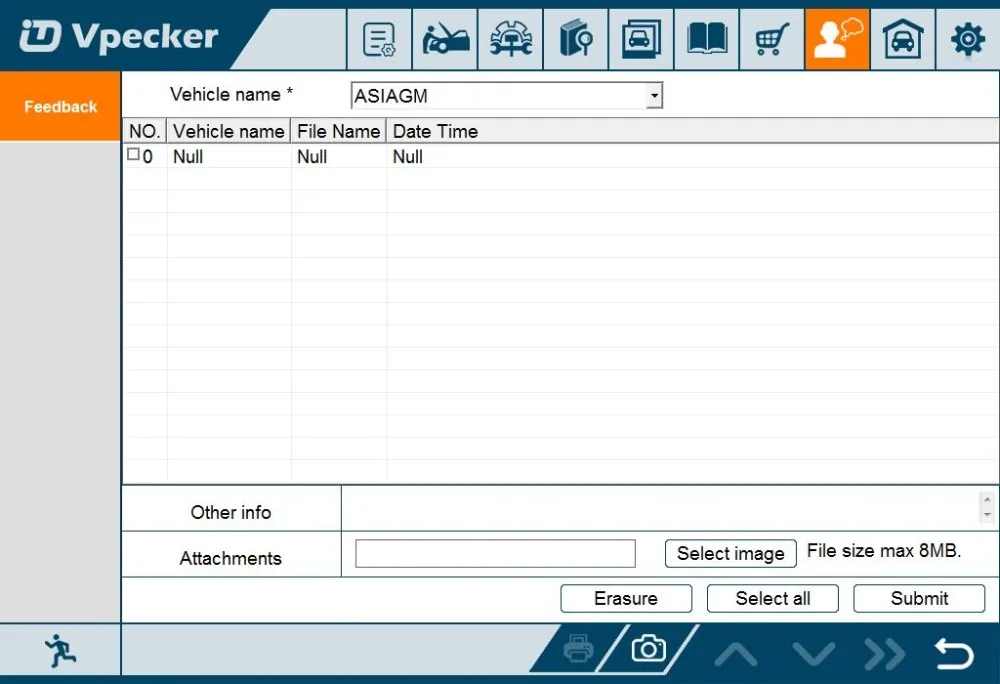The width and height of the screenshot is (1000, 684).
Task: Click the running man exit icon
Action: [60, 651]
